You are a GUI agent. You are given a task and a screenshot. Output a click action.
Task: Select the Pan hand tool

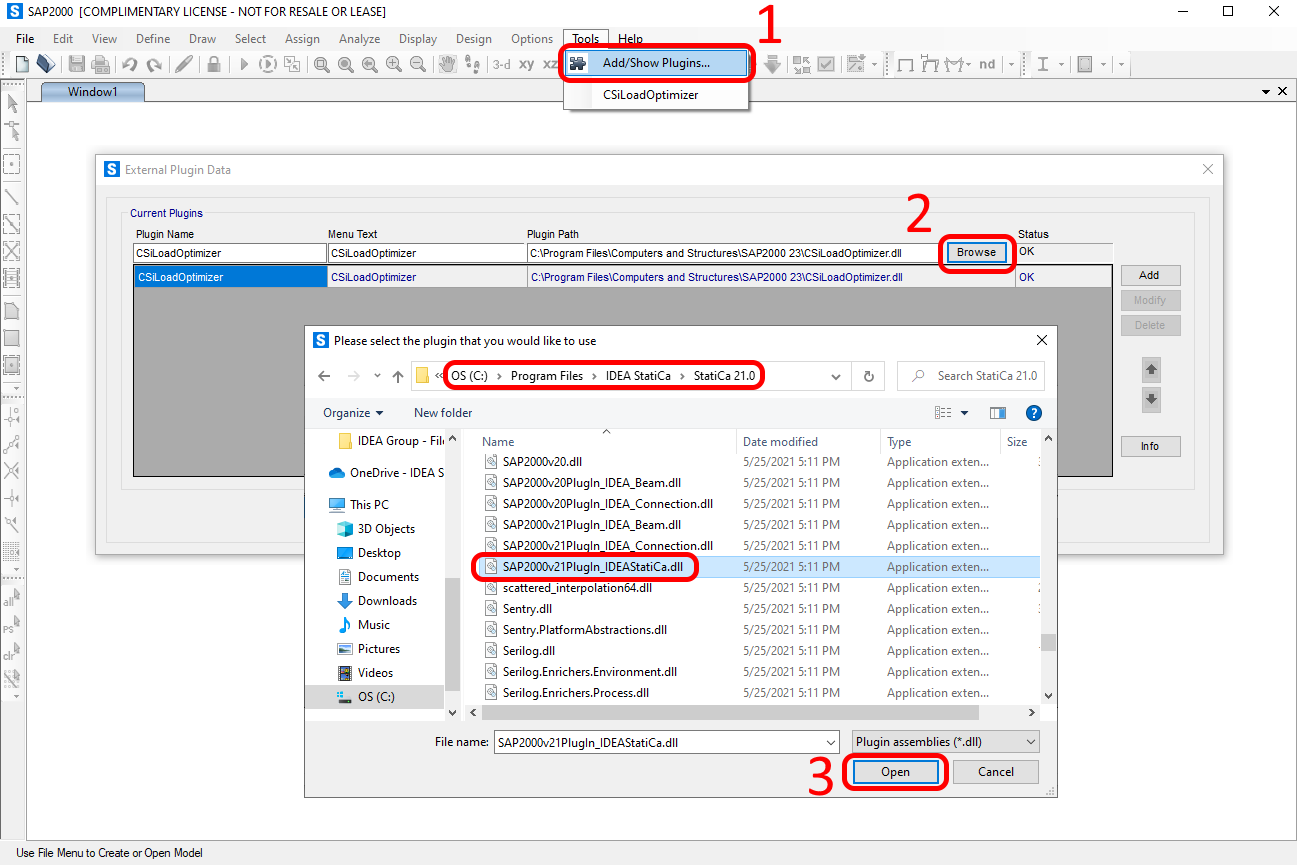(446, 64)
